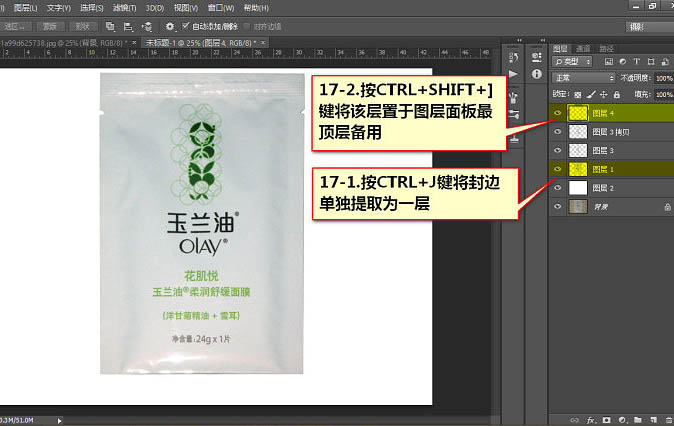Select 图层 4 yellow thumbnail
The image size is (674, 426).
click(x=578, y=113)
